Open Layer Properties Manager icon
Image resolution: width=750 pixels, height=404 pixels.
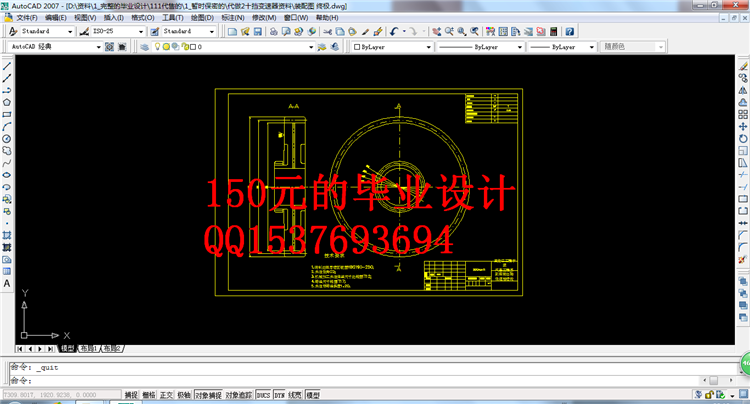pos(144,47)
